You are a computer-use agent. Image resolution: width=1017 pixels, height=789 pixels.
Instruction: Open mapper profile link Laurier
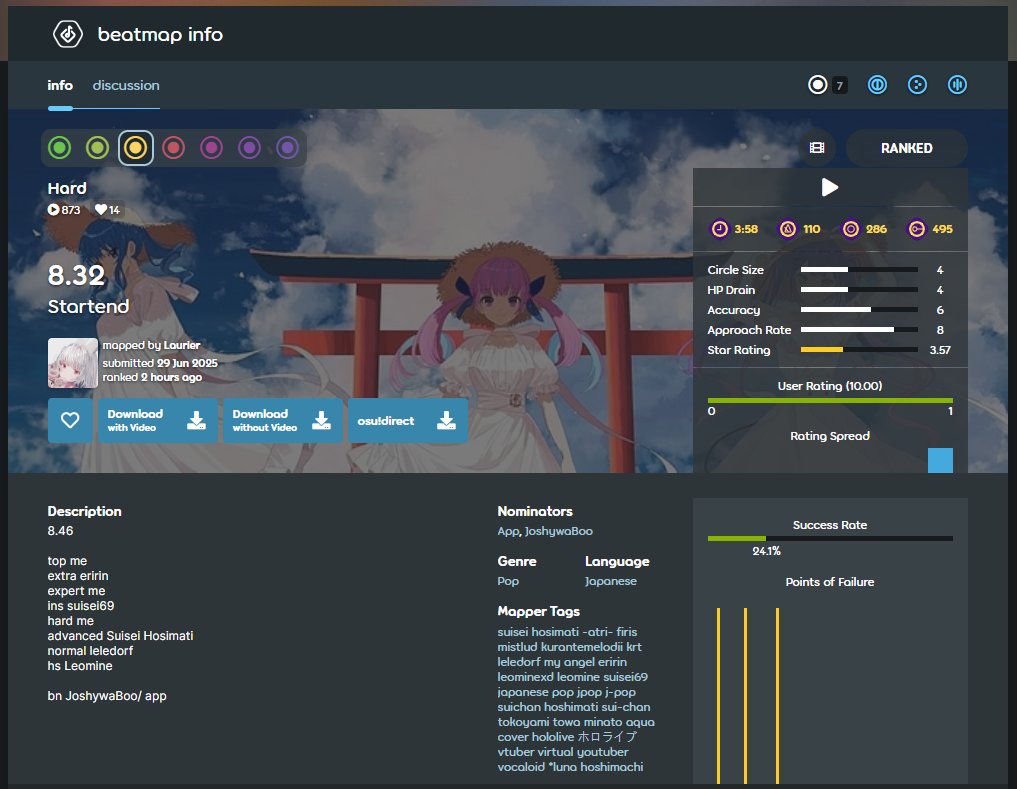[182, 345]
